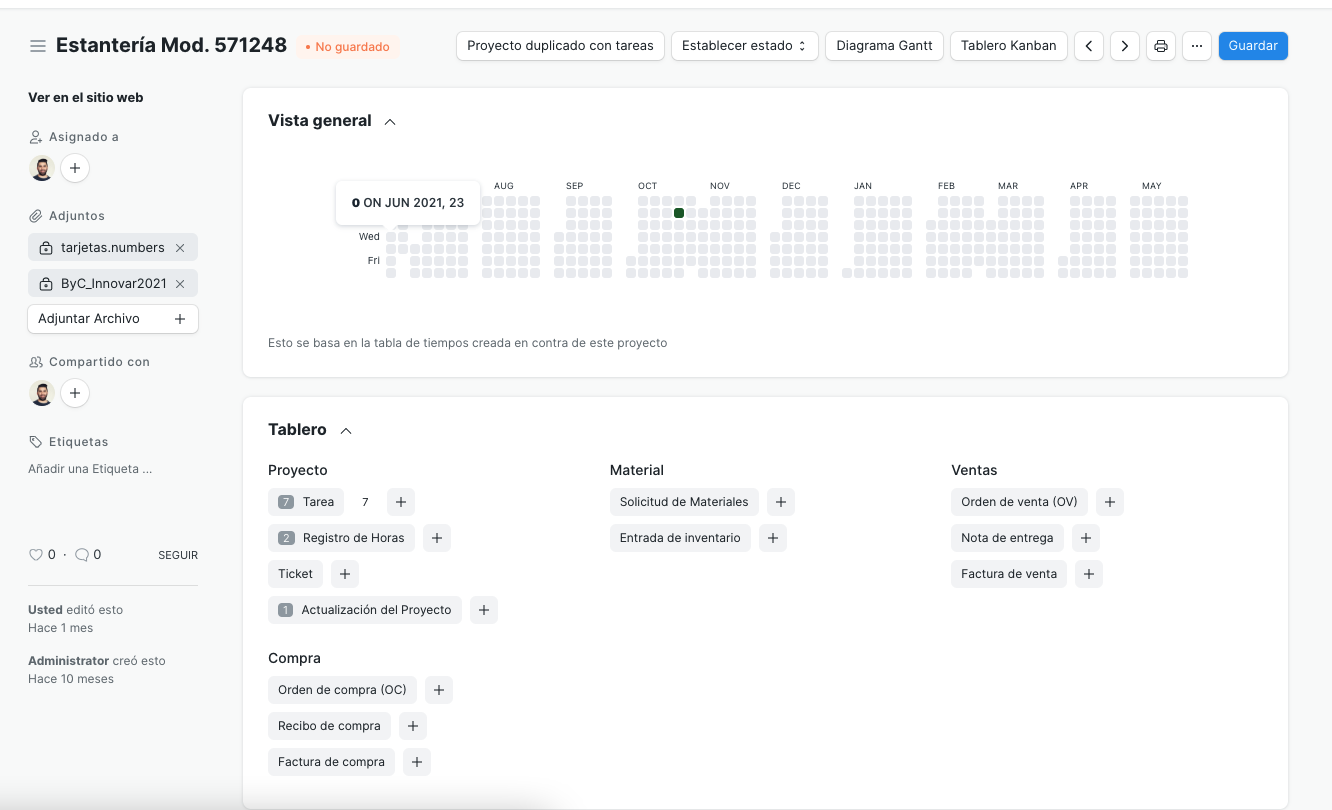Open the tarjetas.numbers attachment
1332x810 pixels.
[113, 247]
